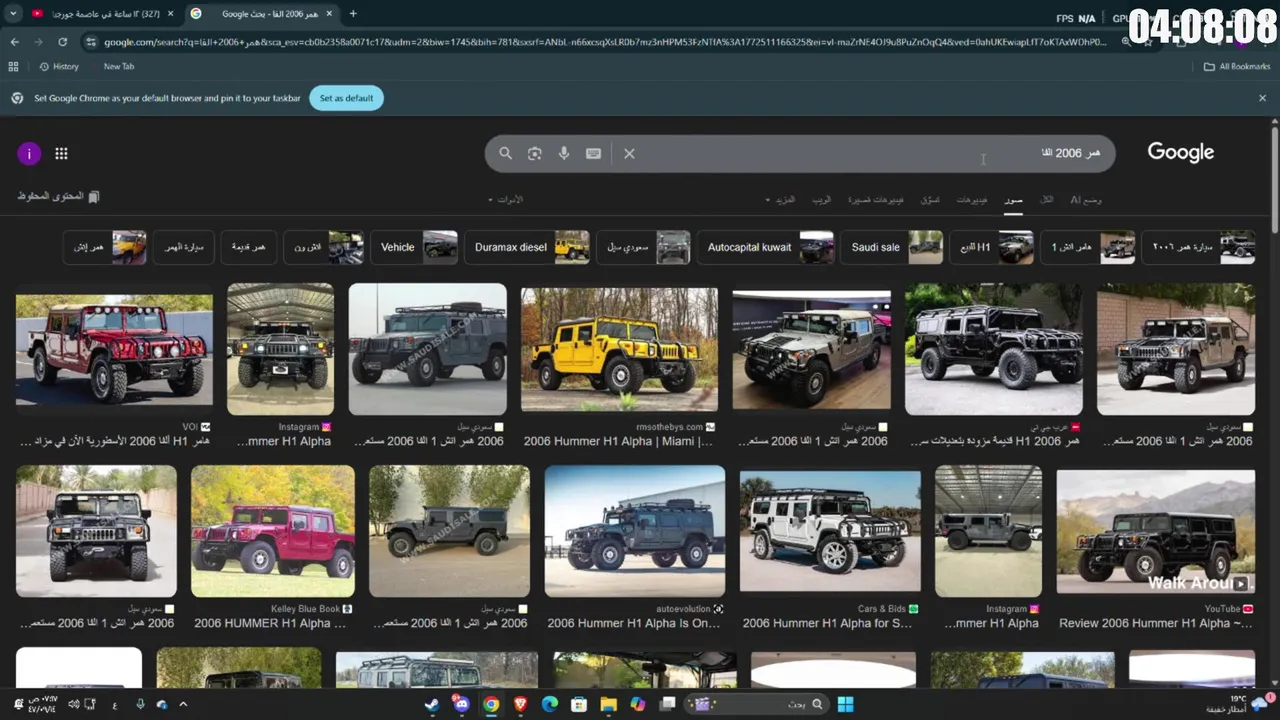The image size is (1280, 720).
Task: Open Microsoft Edge from taskbar
Action: pos(549,704)
